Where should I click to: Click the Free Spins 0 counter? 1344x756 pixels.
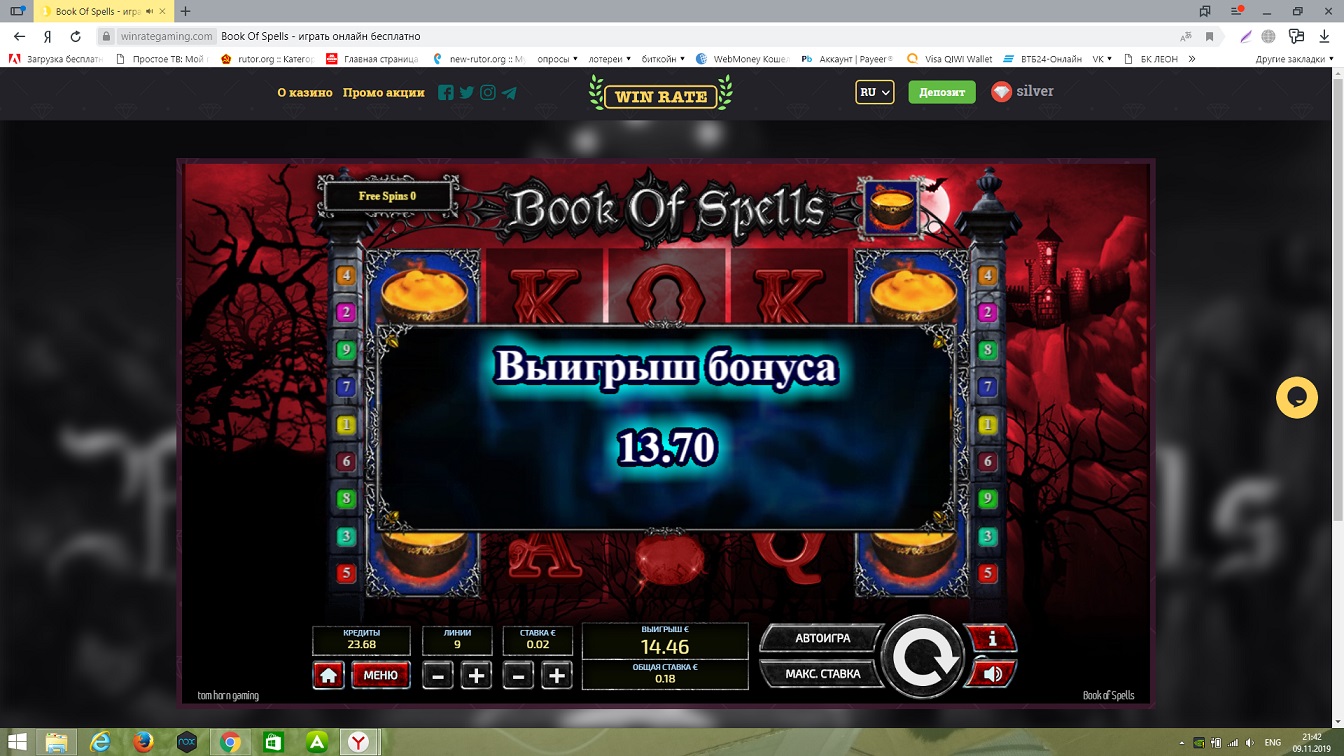(387, 196)
